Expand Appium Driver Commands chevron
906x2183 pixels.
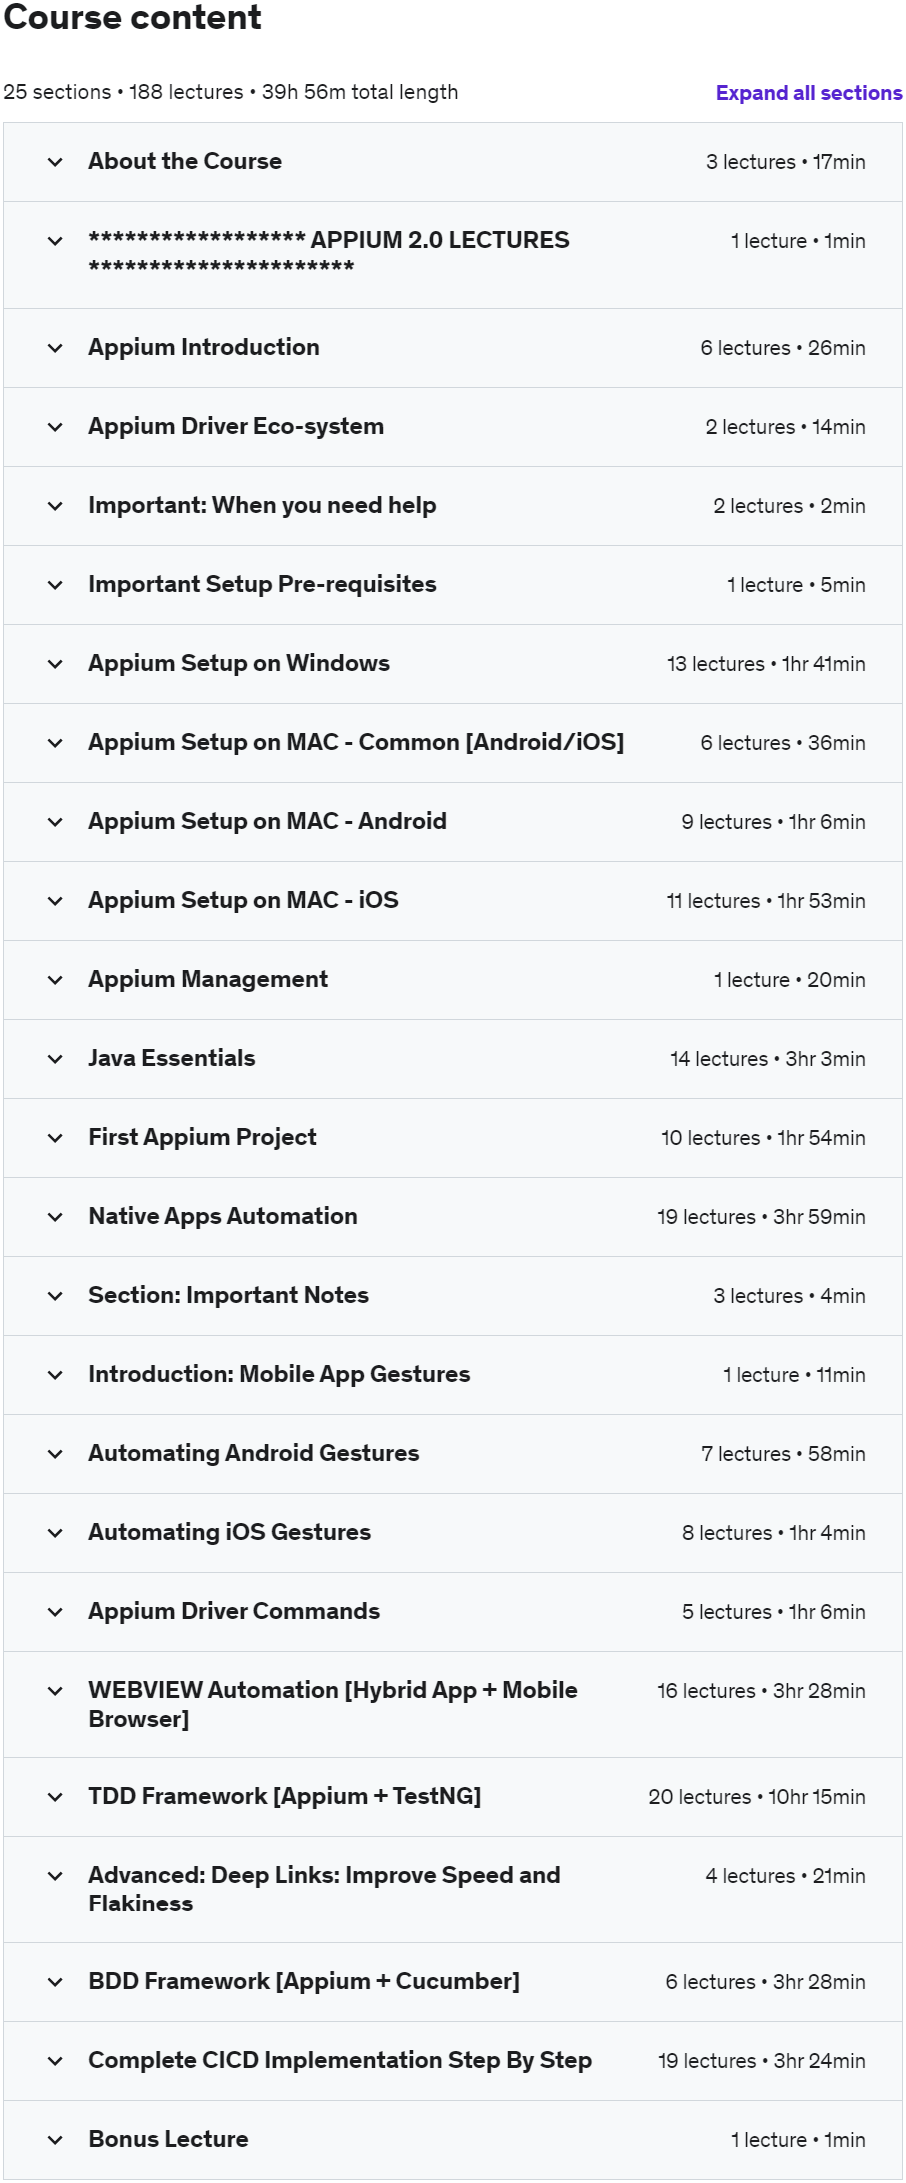(56, 1612)
